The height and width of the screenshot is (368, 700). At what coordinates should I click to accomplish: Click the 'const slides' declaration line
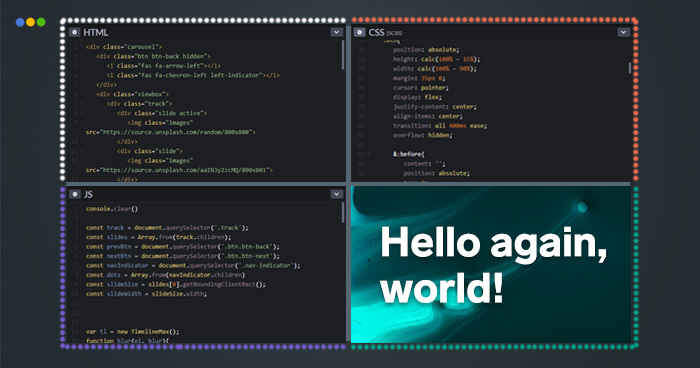pyautogui.click(x=158, y=237)
